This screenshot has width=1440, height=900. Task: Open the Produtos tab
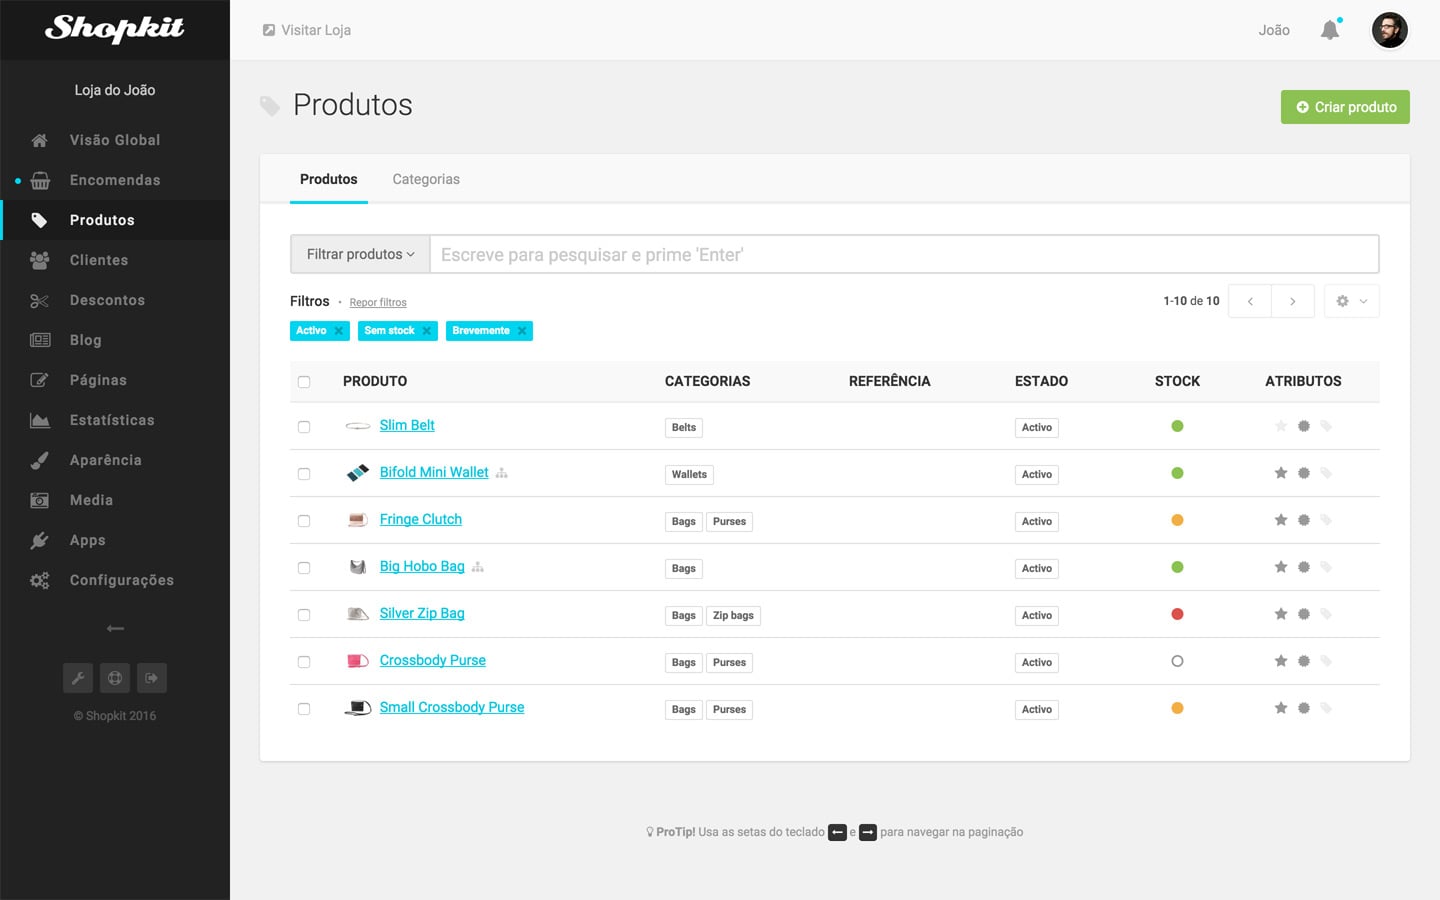pyautogui.click(x=328, y=179)
